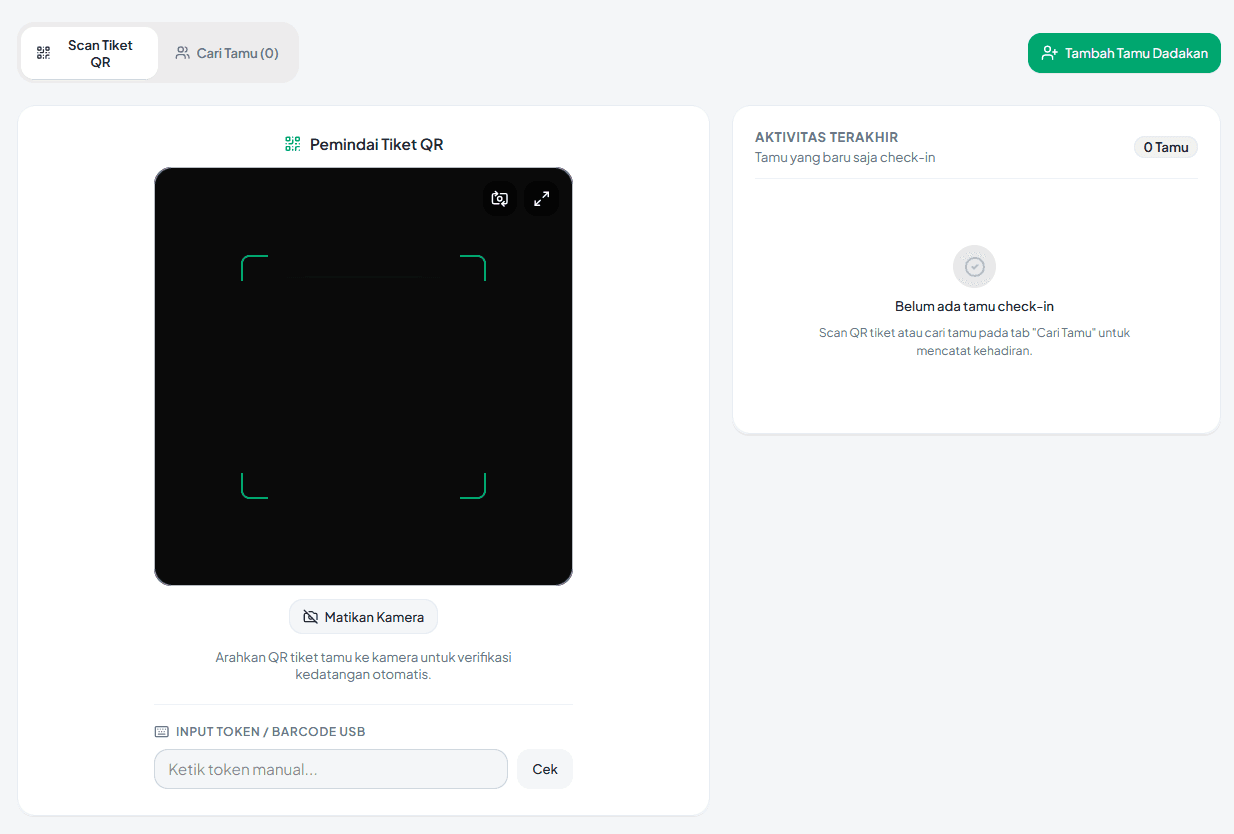Click inside the camera scan viewfinder
1234x834 pixels.
coord(363,376)
